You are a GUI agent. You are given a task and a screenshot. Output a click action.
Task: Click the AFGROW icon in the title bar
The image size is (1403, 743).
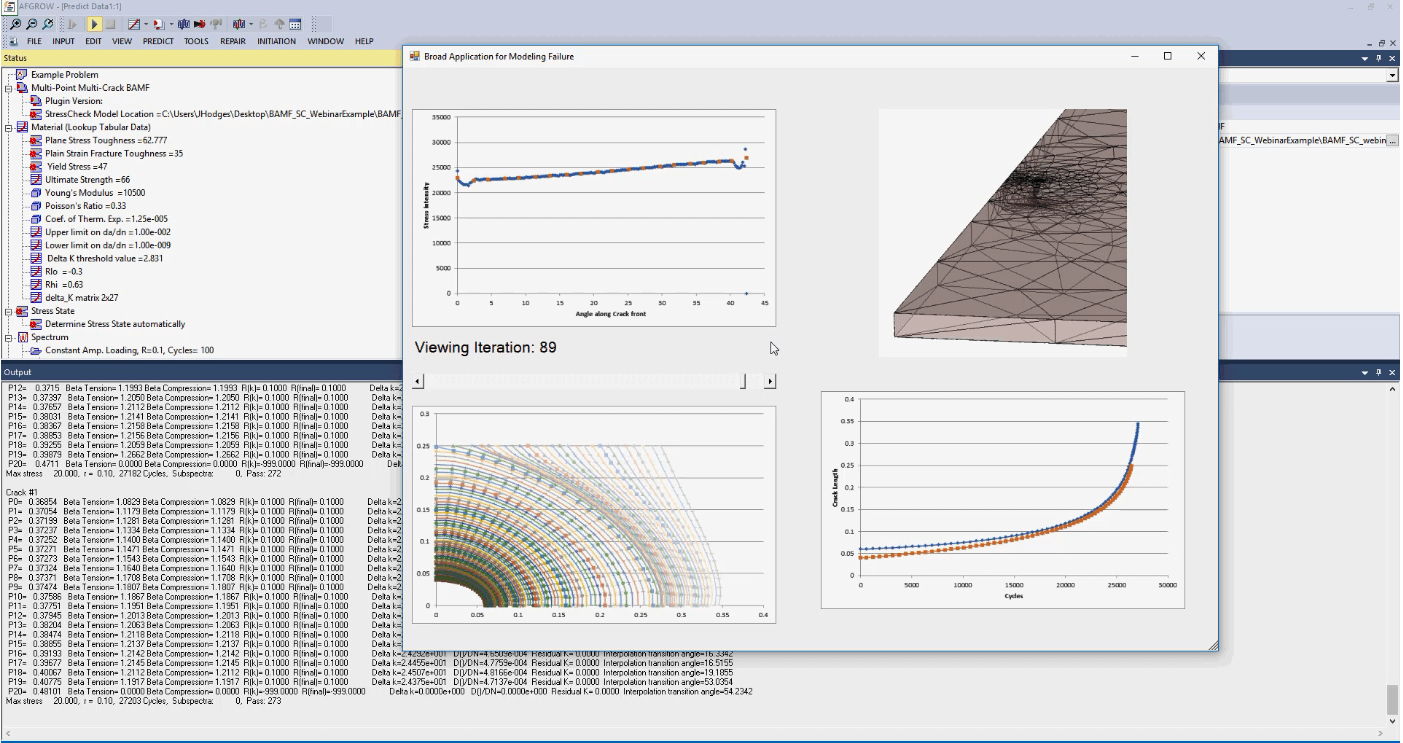click(x=9, y=6)
